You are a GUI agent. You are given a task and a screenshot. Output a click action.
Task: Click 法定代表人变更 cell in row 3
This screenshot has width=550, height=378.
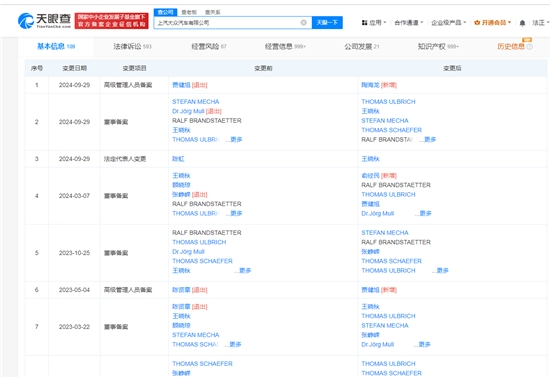coord(125,159)
